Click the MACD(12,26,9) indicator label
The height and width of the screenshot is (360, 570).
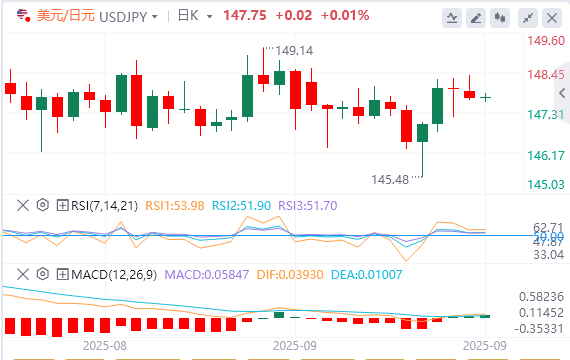tap(114, 274)
